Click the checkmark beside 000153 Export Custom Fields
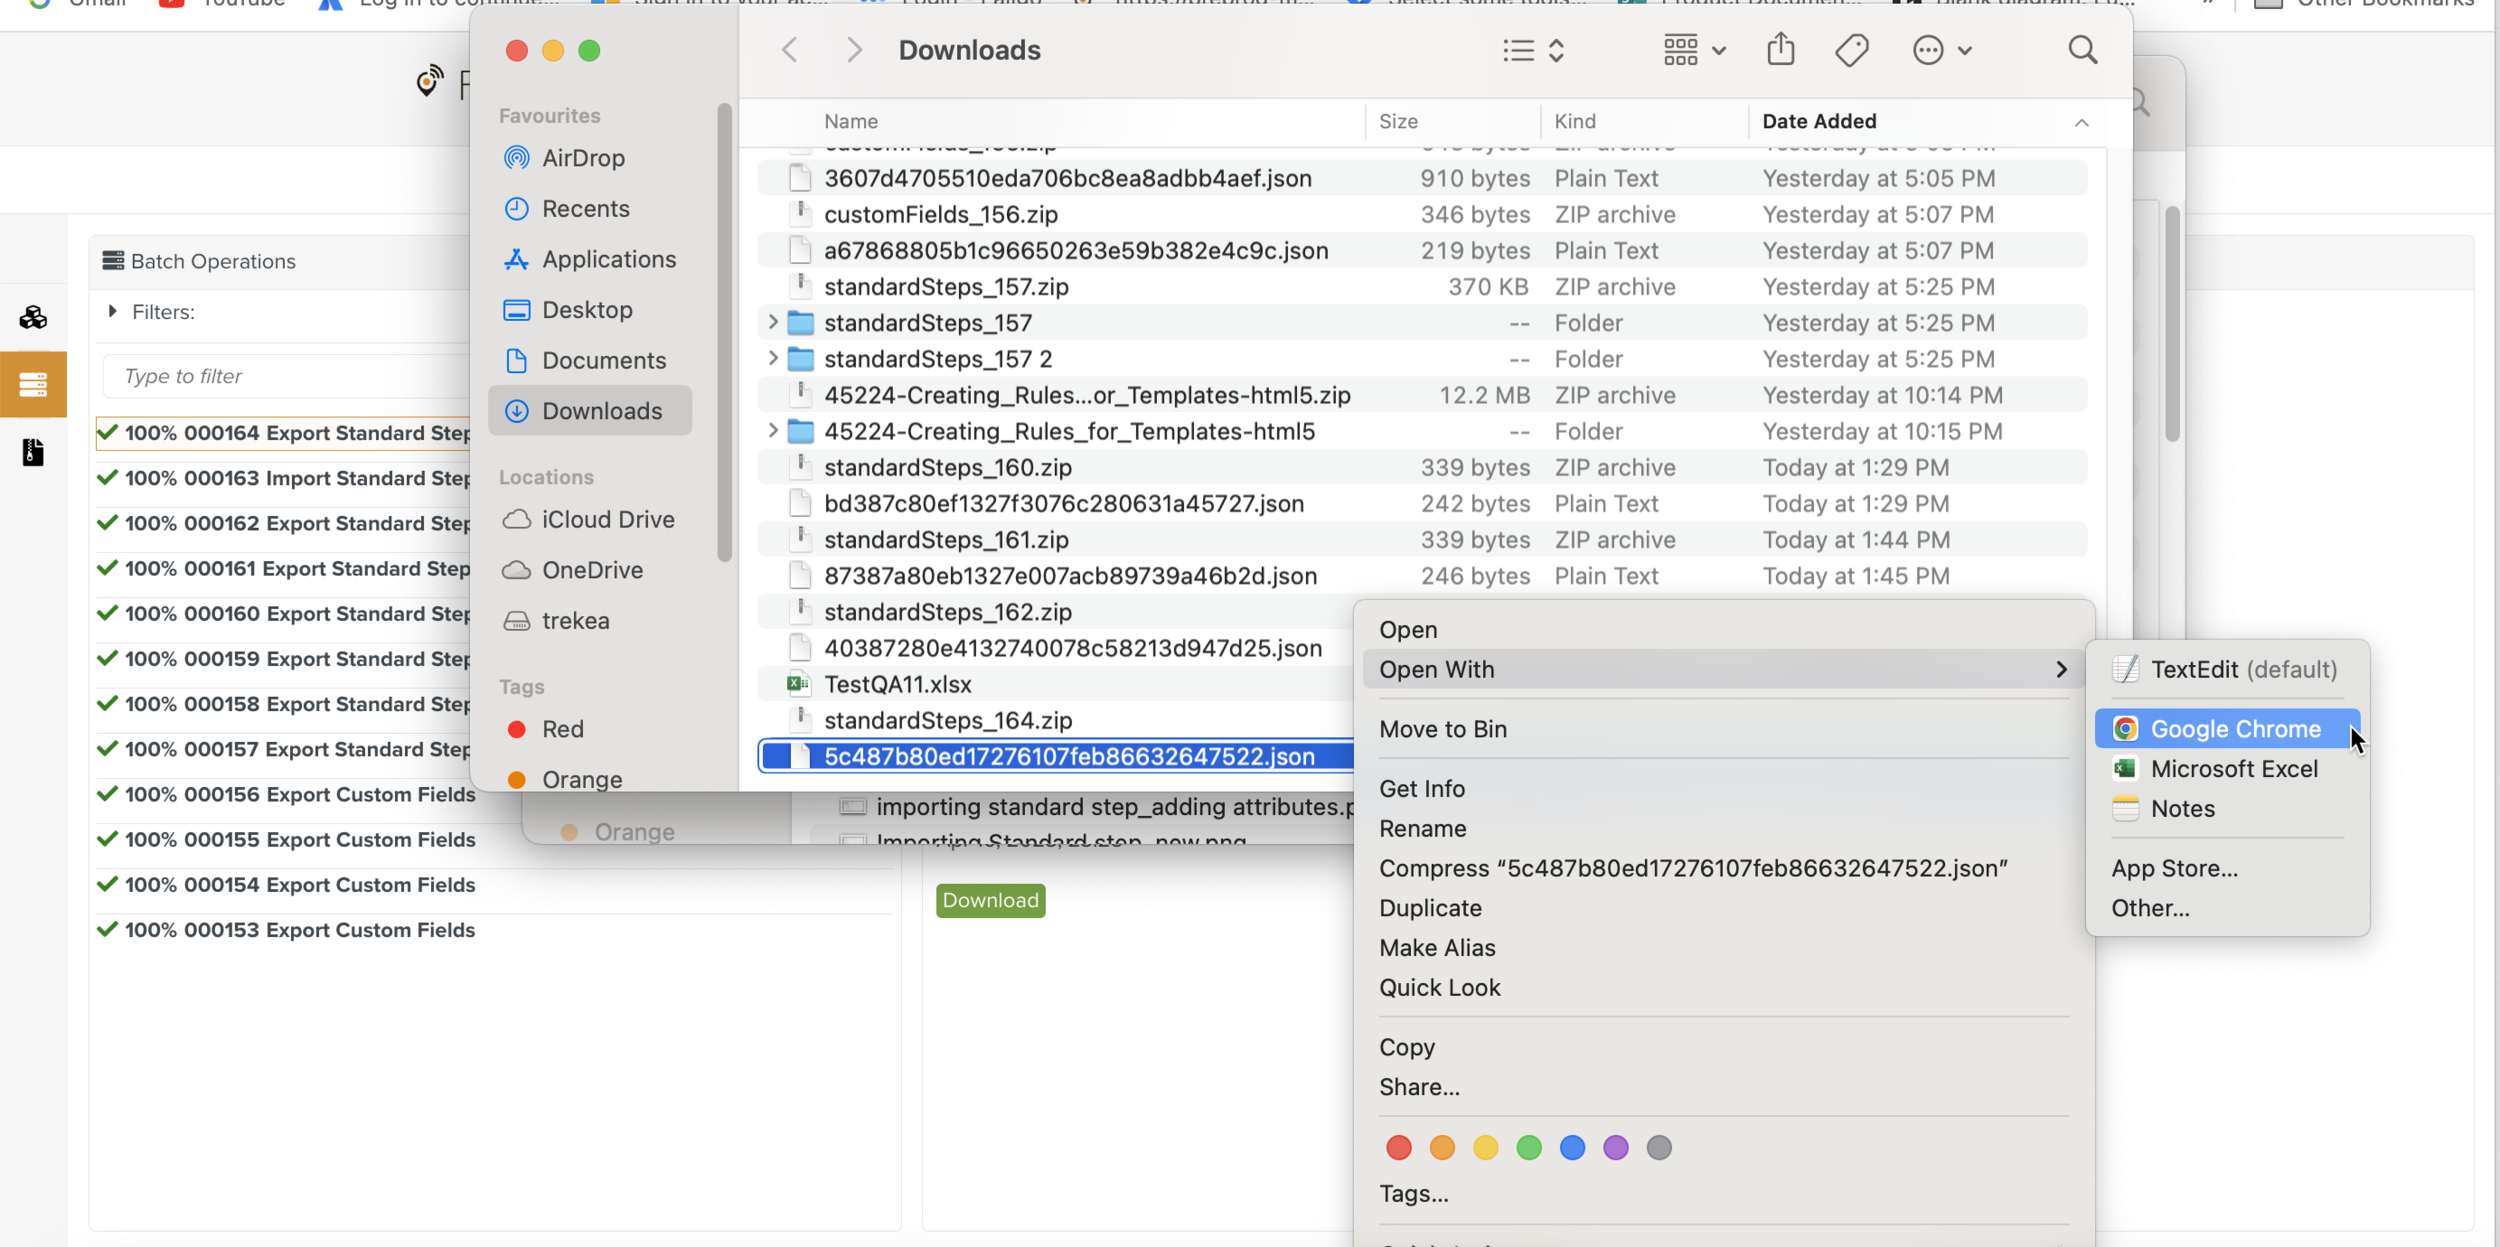 tap(107, 929)
